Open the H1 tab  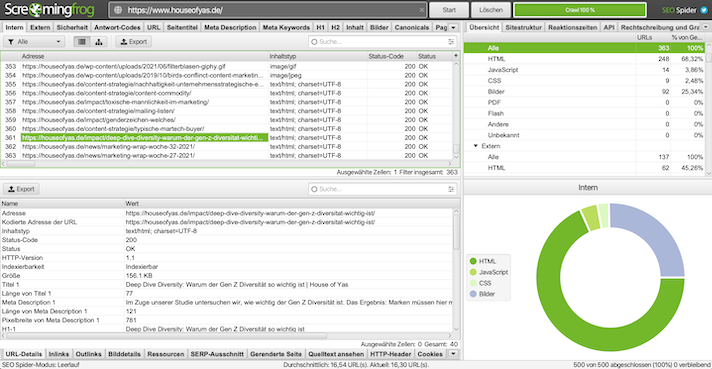coord(321,27)
